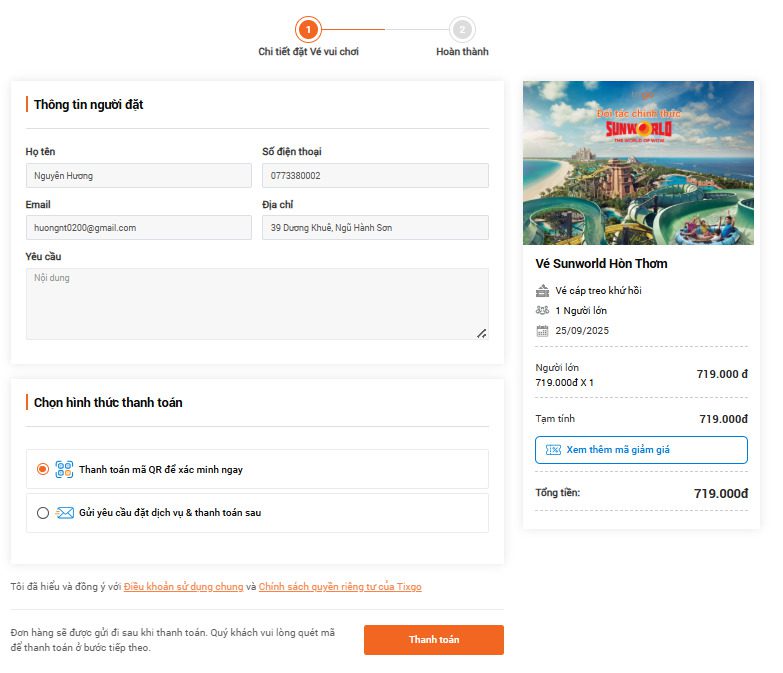Open Xem thêm mã giảm giá
The image size is (783, 673).
[x=641, y=450]
